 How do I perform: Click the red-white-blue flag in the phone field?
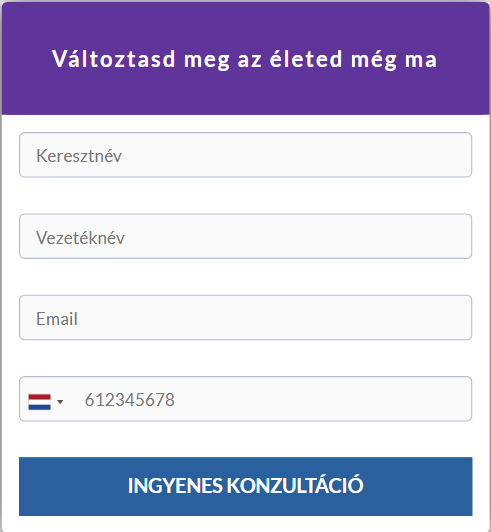tap(40, 402)
